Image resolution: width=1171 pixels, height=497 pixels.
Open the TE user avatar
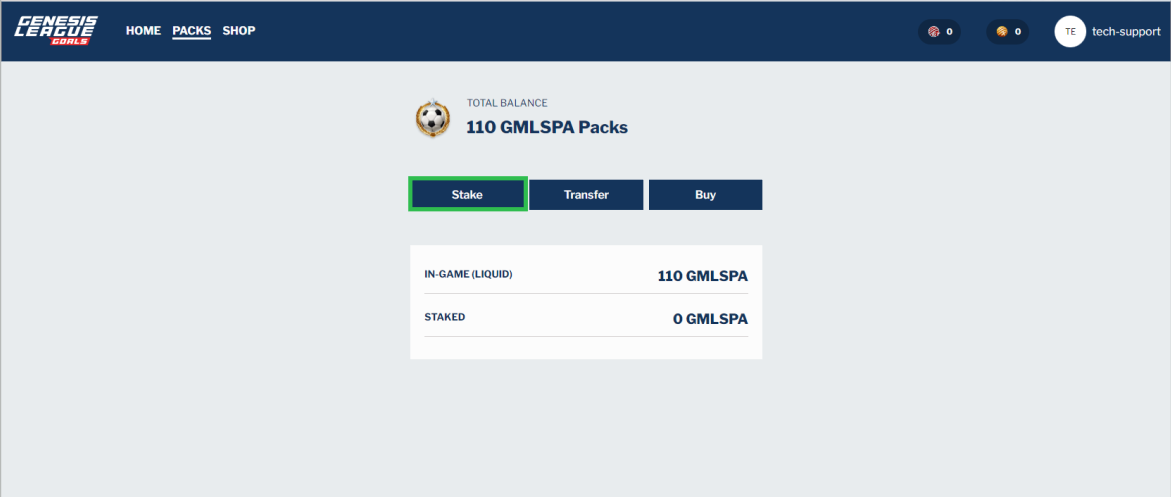[x=1070, y=32]
